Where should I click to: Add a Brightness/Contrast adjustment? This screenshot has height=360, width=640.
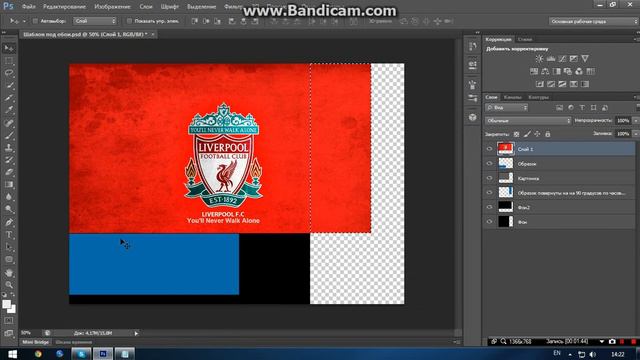click(x=539, y=59)
